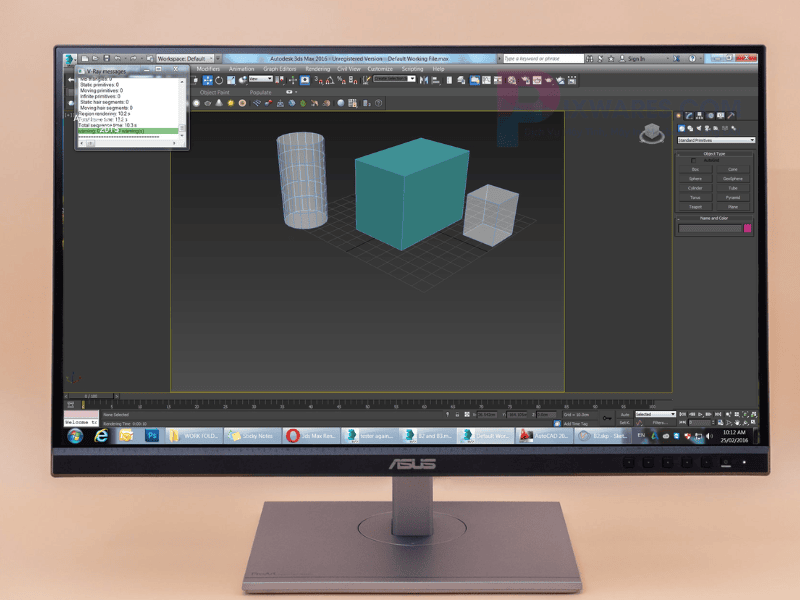This screenshot has width=800, height=600.
Task: Open the Workspace Default dropdown
Action: pos(187,58)
